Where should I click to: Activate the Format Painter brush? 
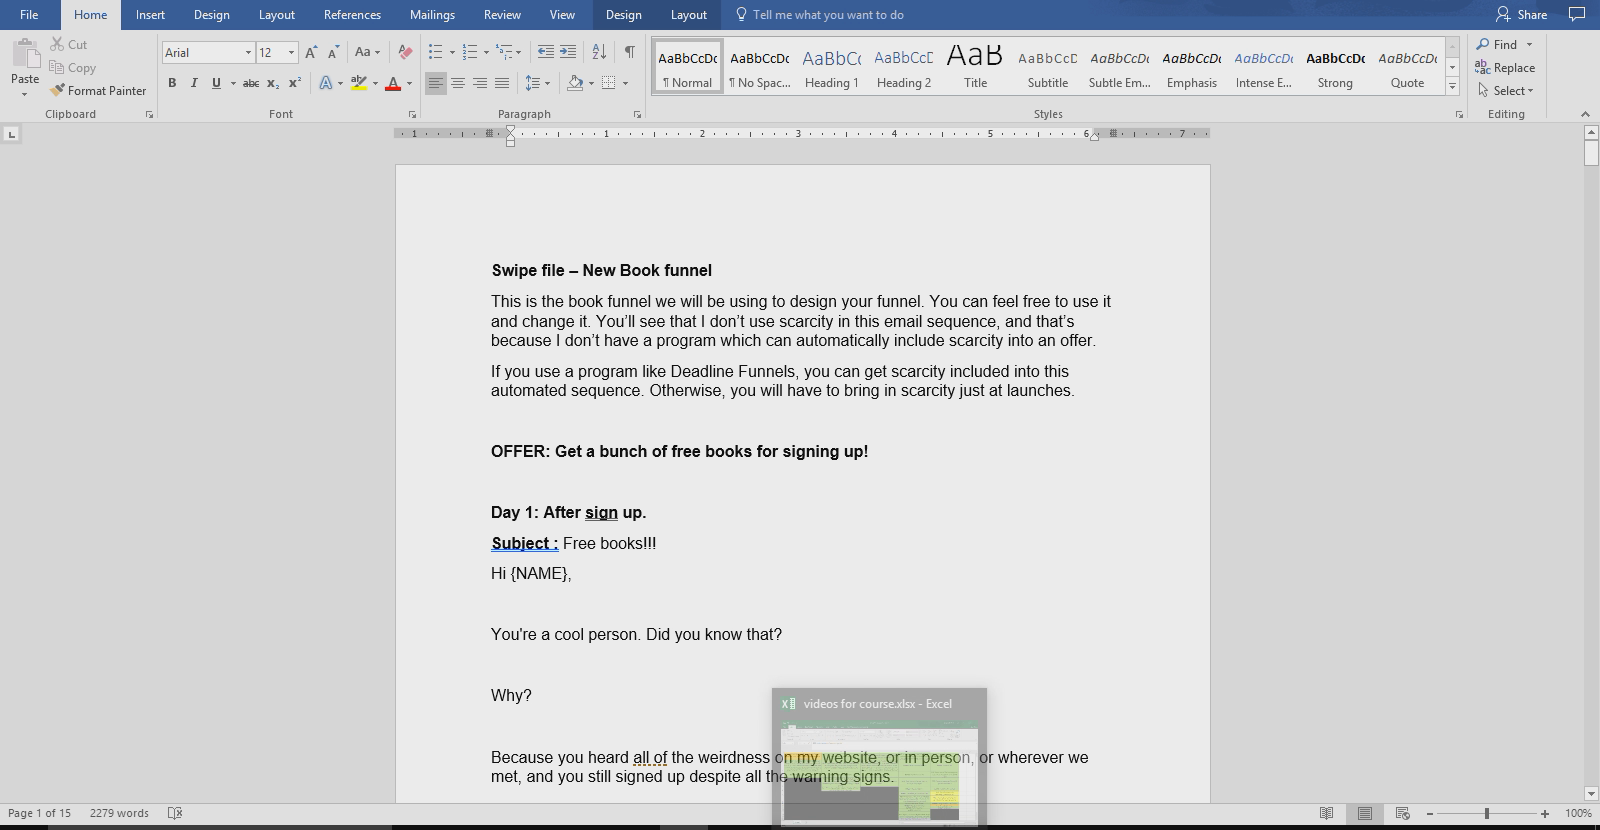(x=98, y=90)
